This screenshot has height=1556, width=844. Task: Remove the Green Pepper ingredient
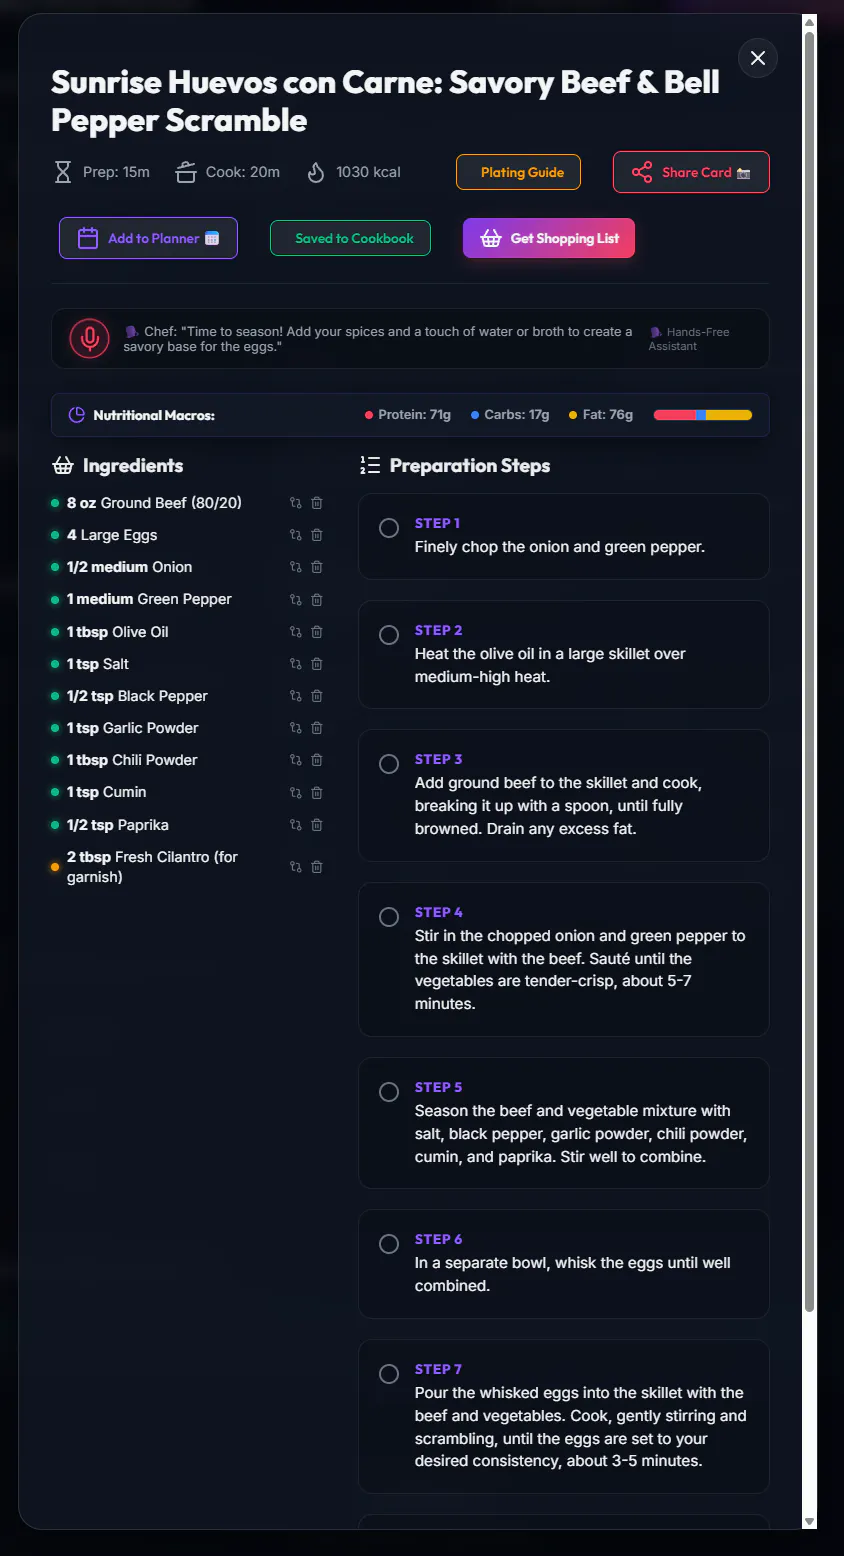[317, 600]
